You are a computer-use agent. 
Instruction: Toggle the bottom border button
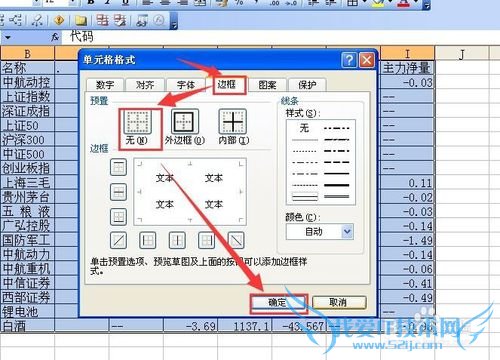(118, 217)
